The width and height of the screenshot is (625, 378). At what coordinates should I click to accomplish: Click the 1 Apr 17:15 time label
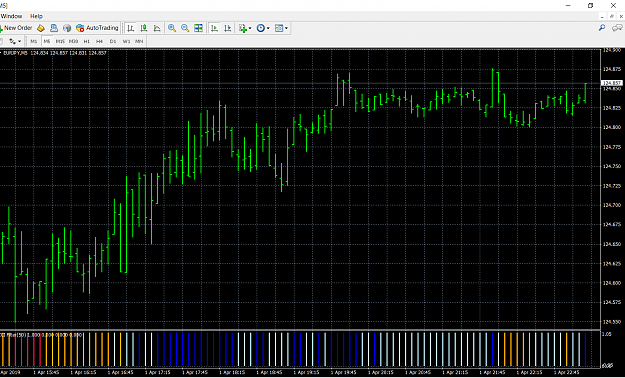tap(158, 372)
